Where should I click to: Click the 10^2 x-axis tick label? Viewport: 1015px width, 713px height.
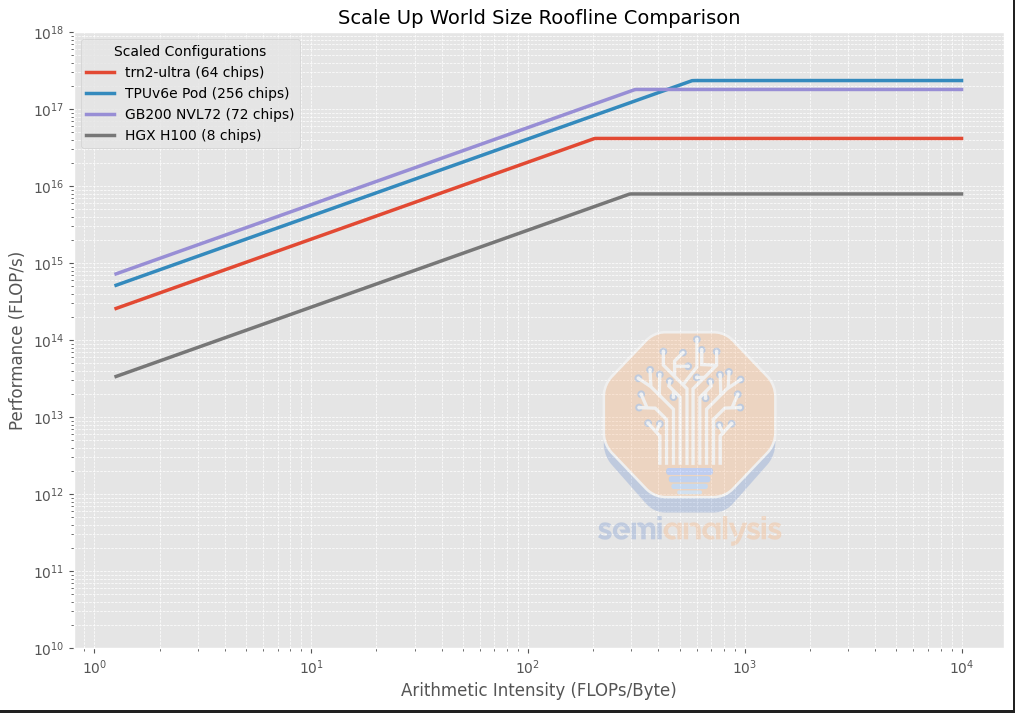coord(528,667)
